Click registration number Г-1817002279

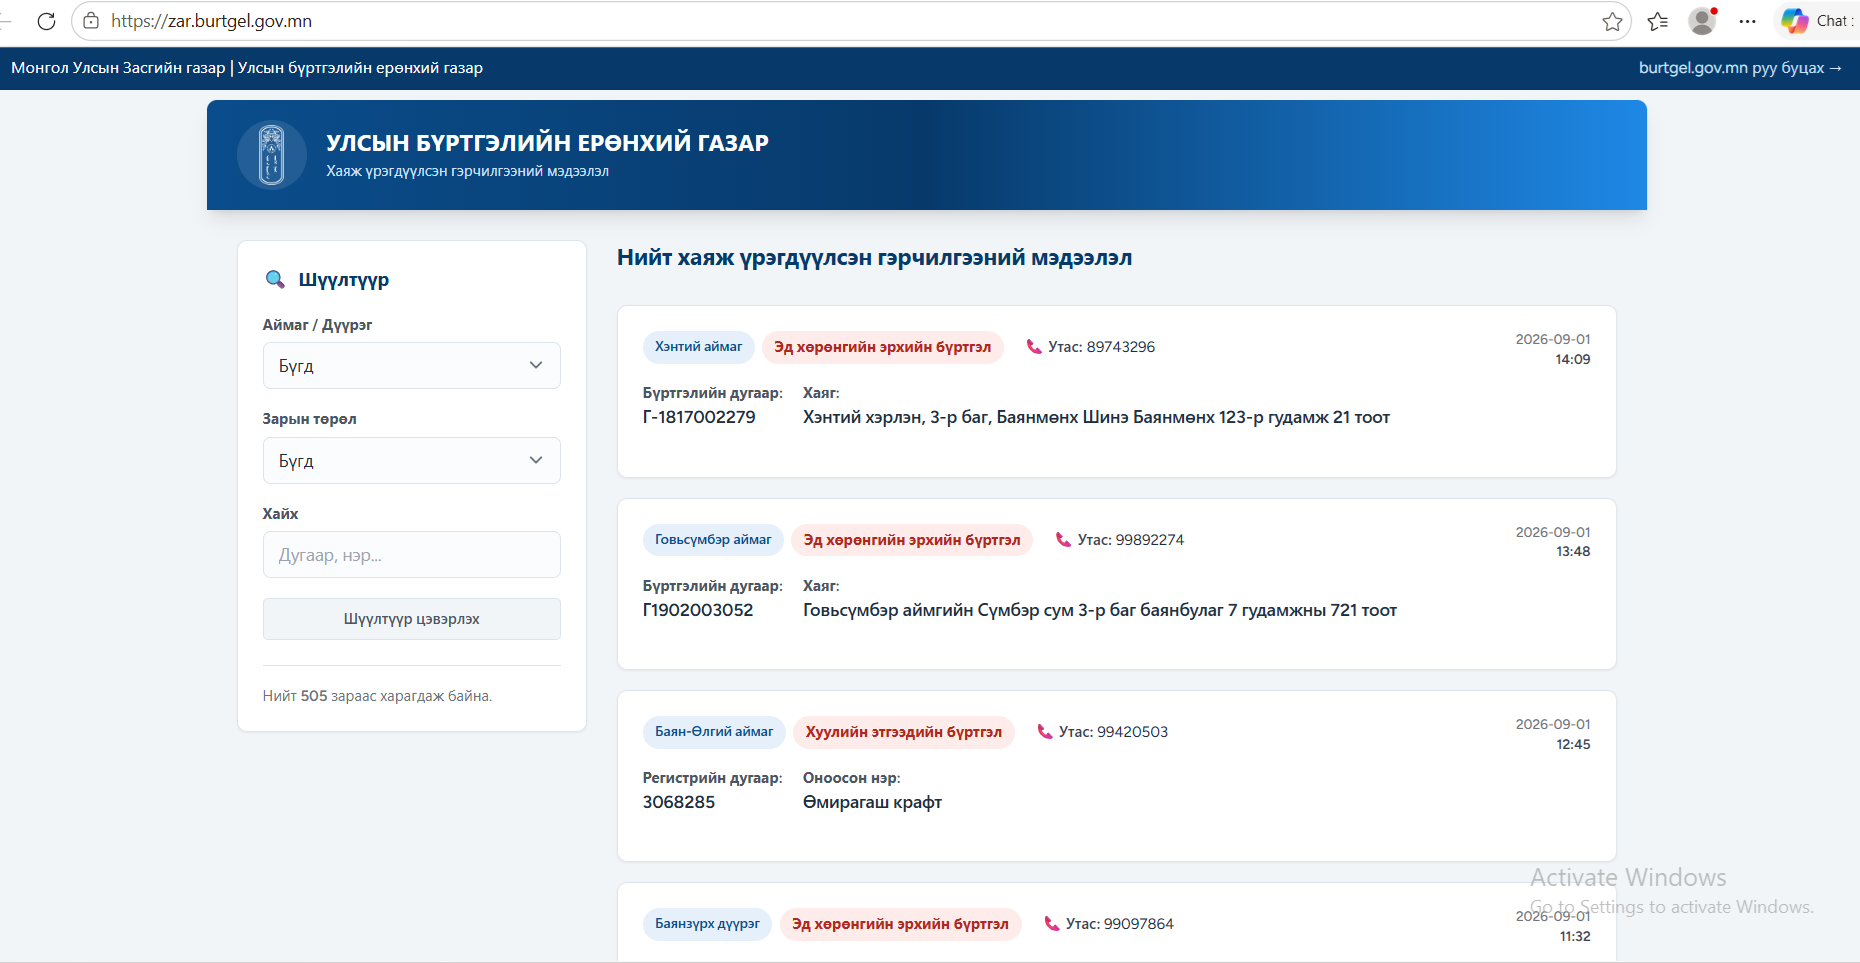coord(699,417)
